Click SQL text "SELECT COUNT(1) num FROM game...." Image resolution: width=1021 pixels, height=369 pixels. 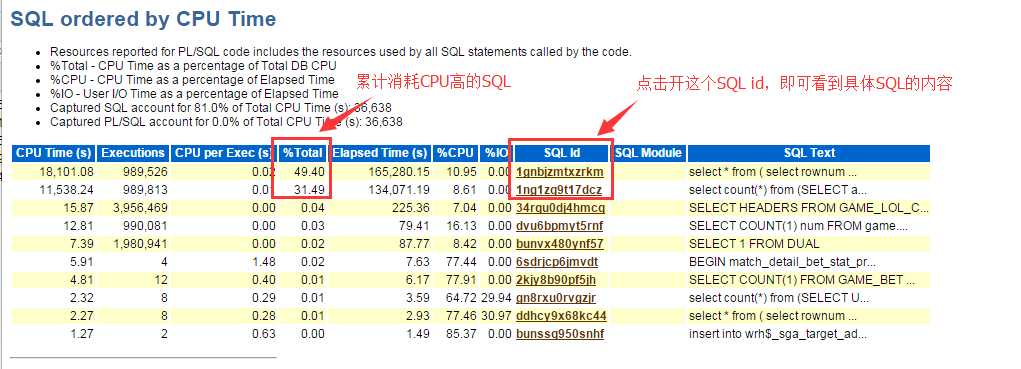(798, 226)
